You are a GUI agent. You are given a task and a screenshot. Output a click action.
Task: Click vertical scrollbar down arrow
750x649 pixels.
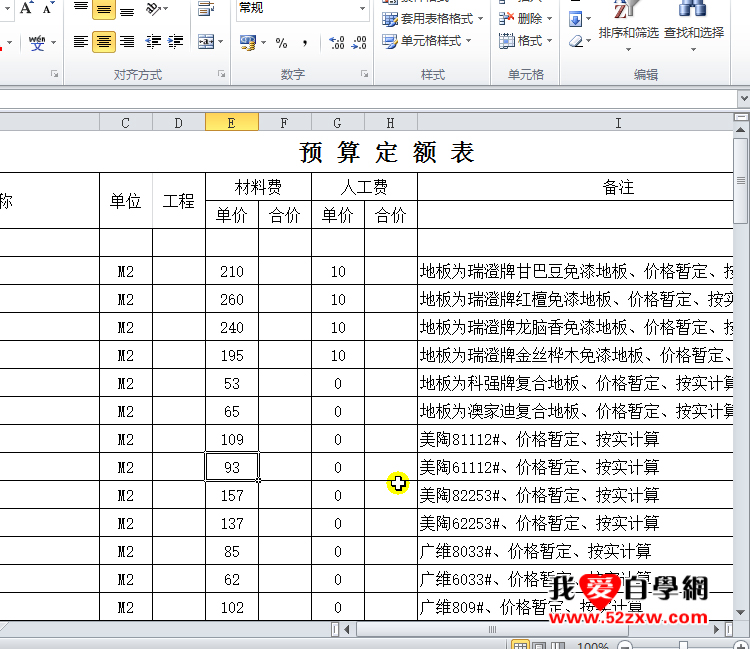tap(740, 613)
